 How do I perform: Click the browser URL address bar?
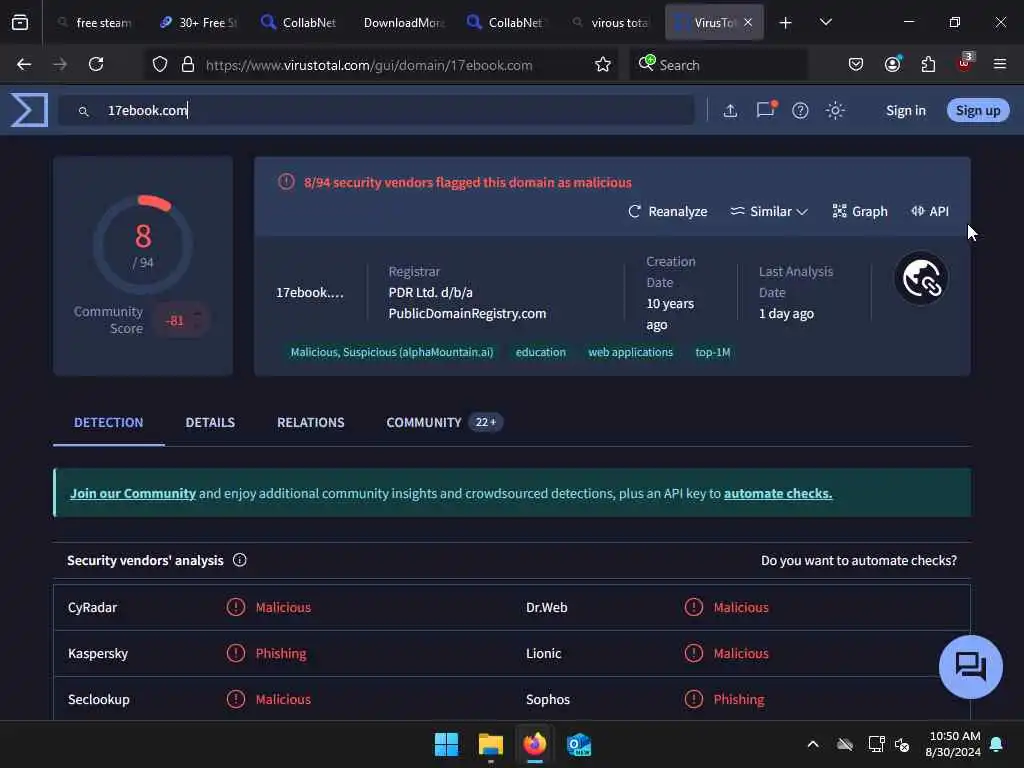point(383,65)
